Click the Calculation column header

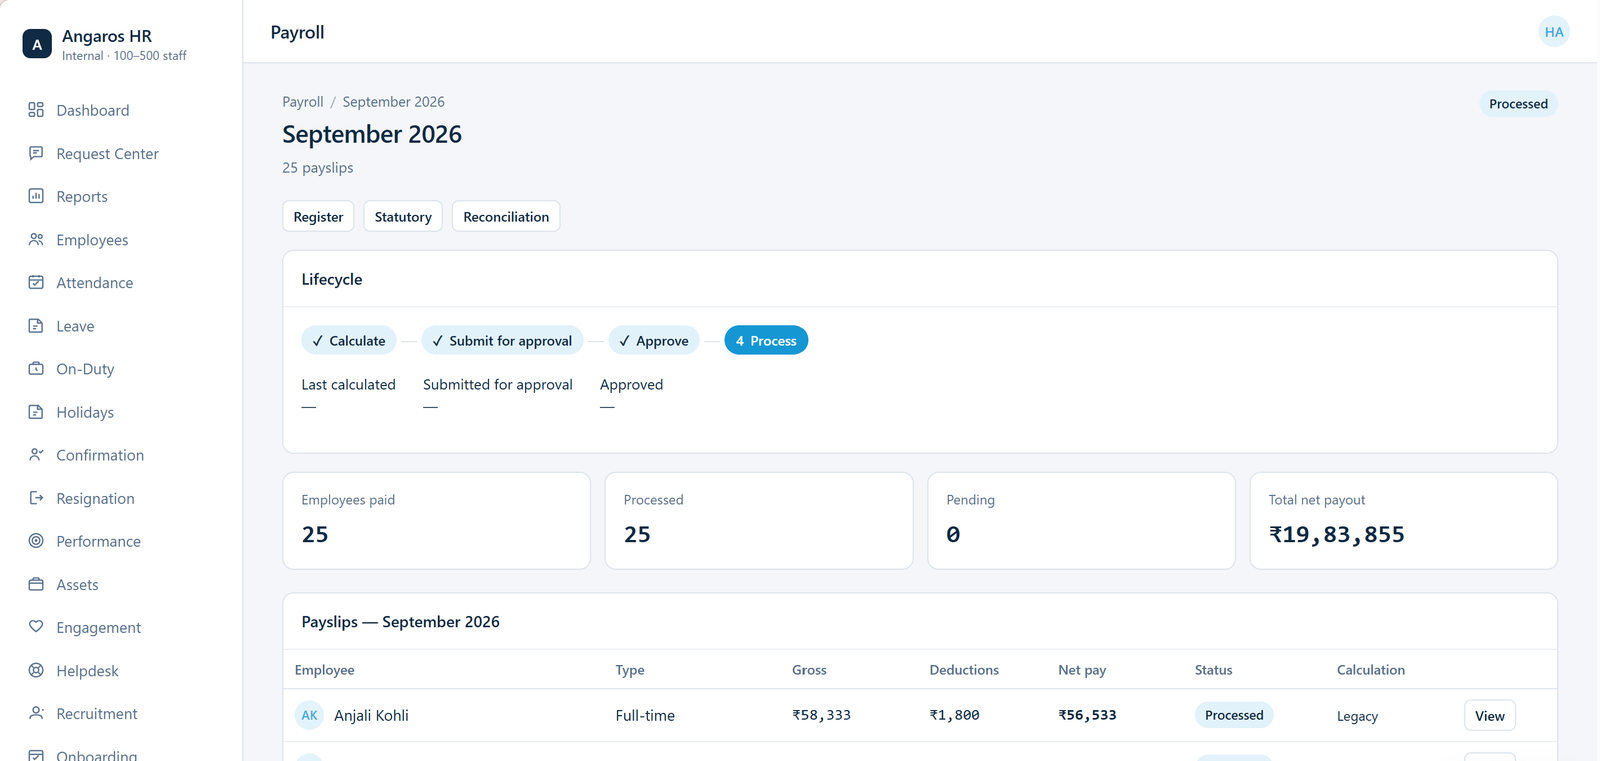1371,670
